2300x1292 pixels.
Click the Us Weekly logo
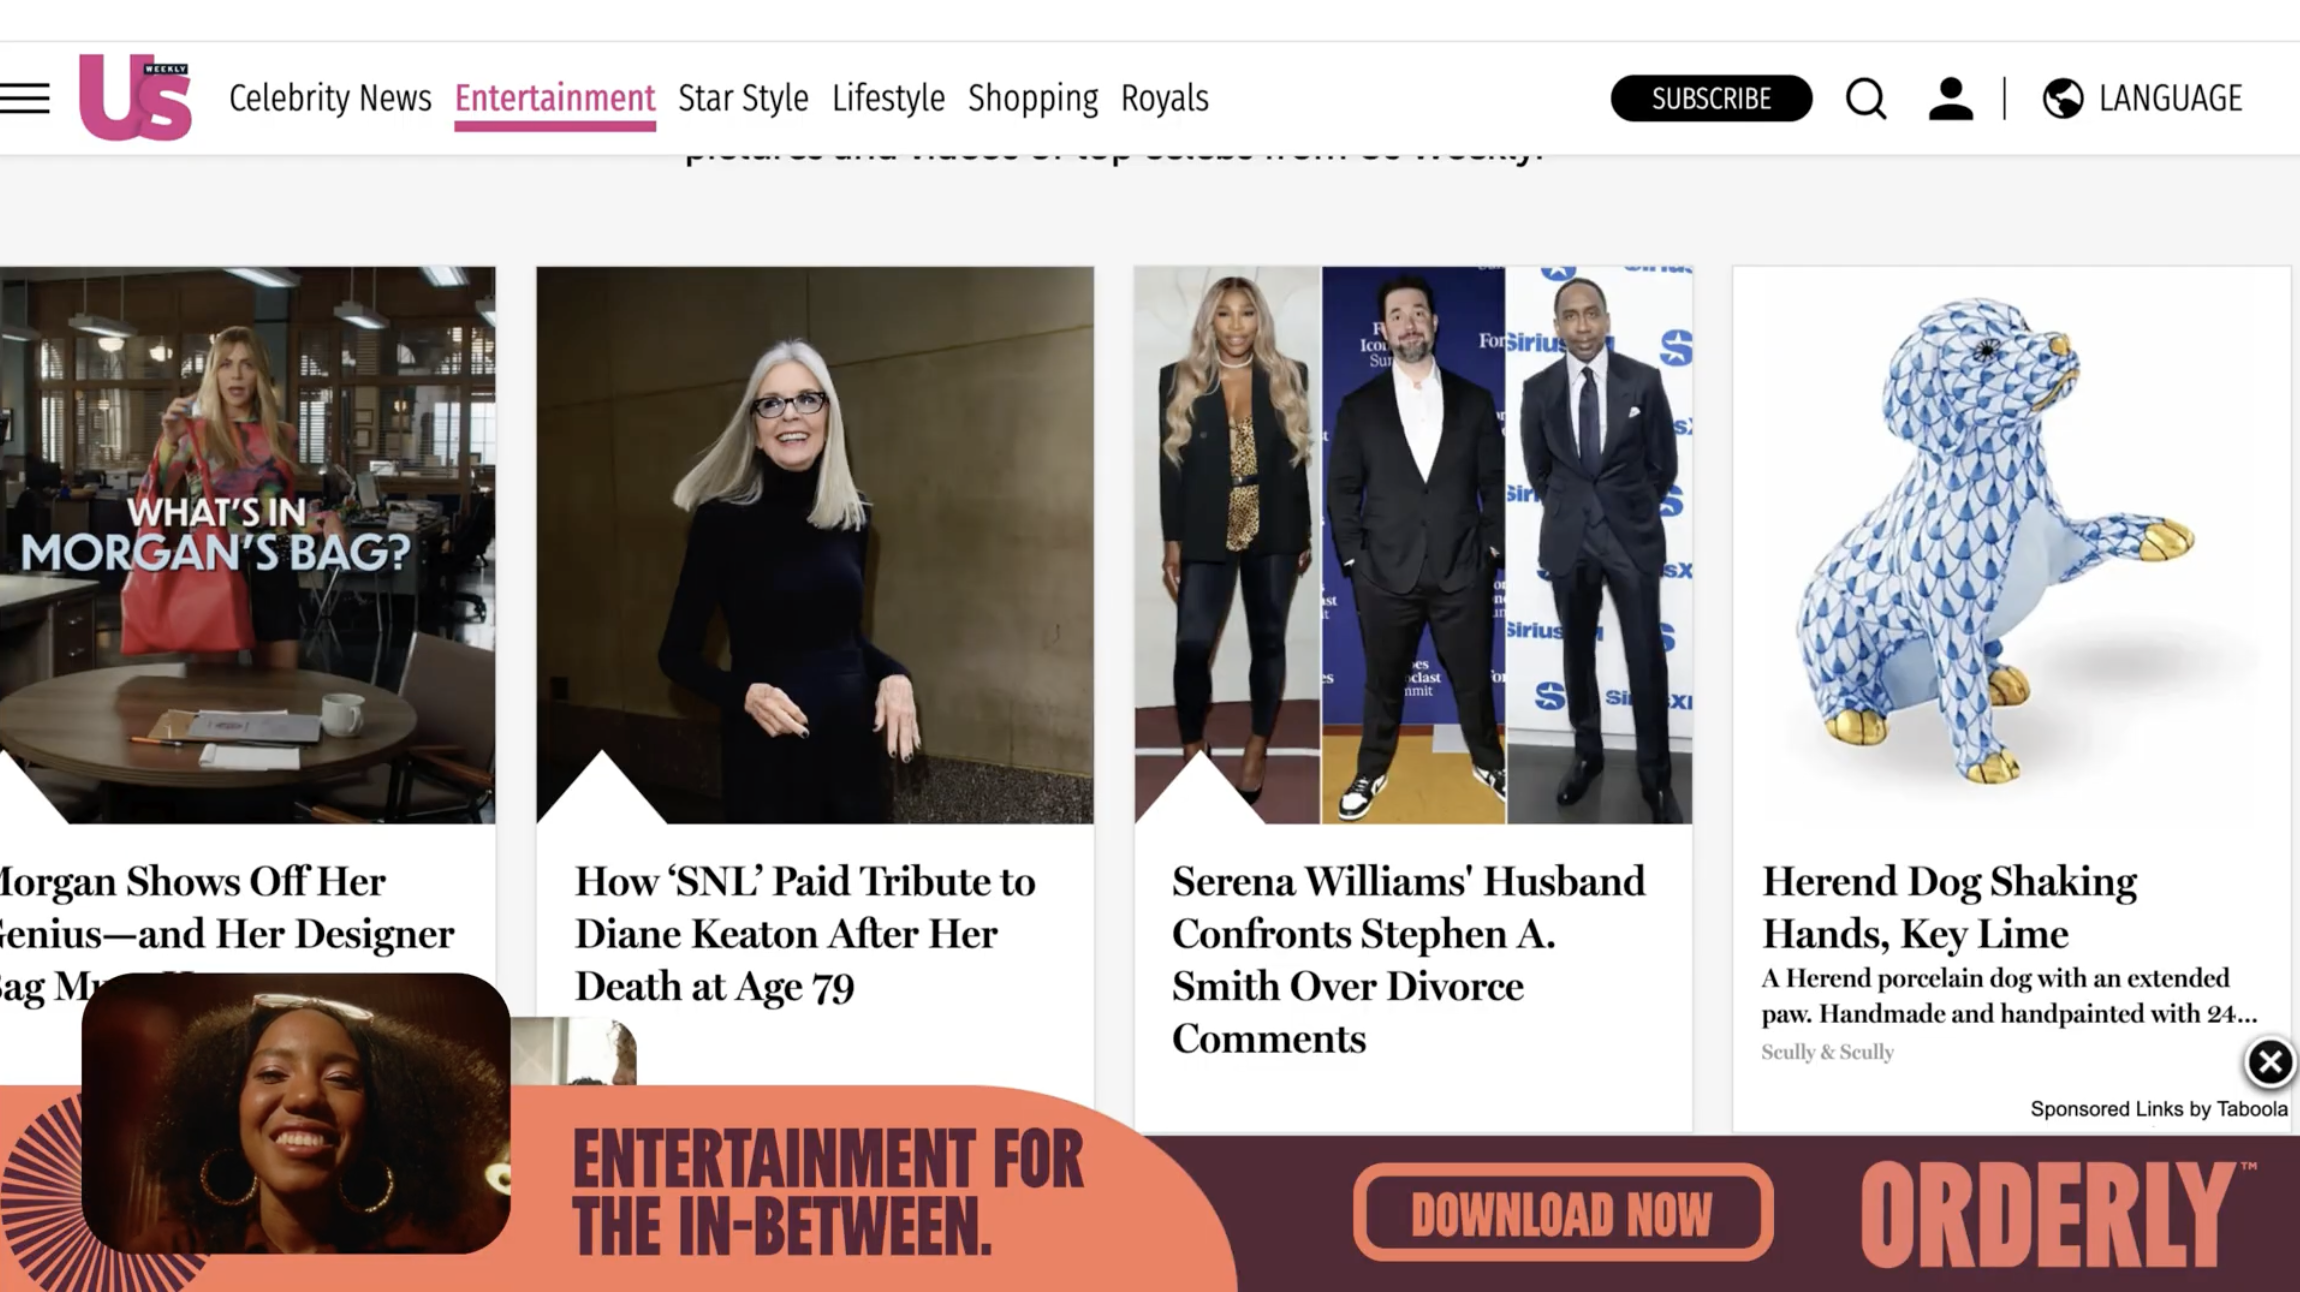point(135,97)
